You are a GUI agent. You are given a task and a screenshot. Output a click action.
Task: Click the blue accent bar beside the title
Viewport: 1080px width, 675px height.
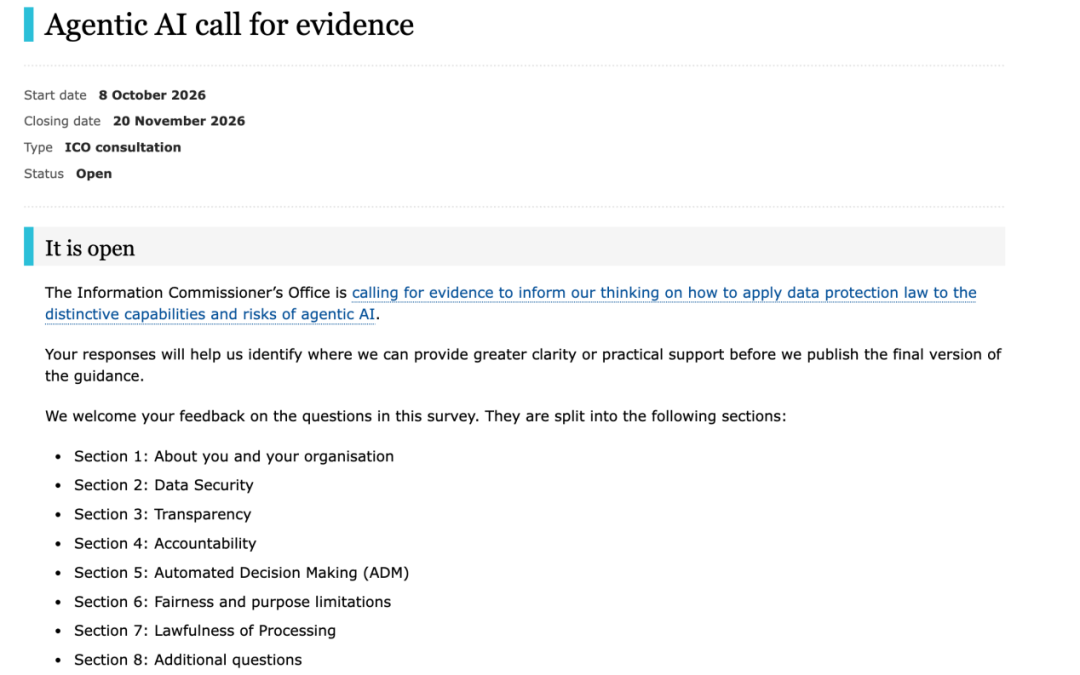pos(28,25)
